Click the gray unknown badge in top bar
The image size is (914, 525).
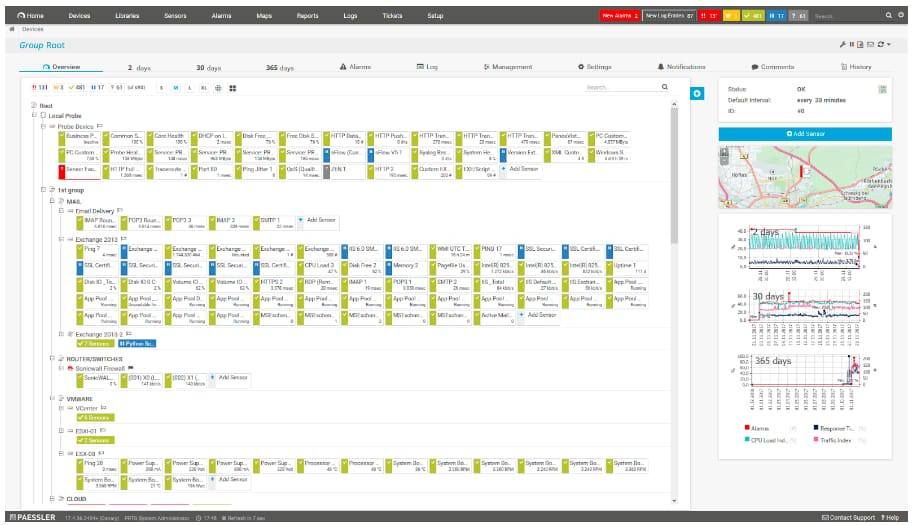[799, 16]
